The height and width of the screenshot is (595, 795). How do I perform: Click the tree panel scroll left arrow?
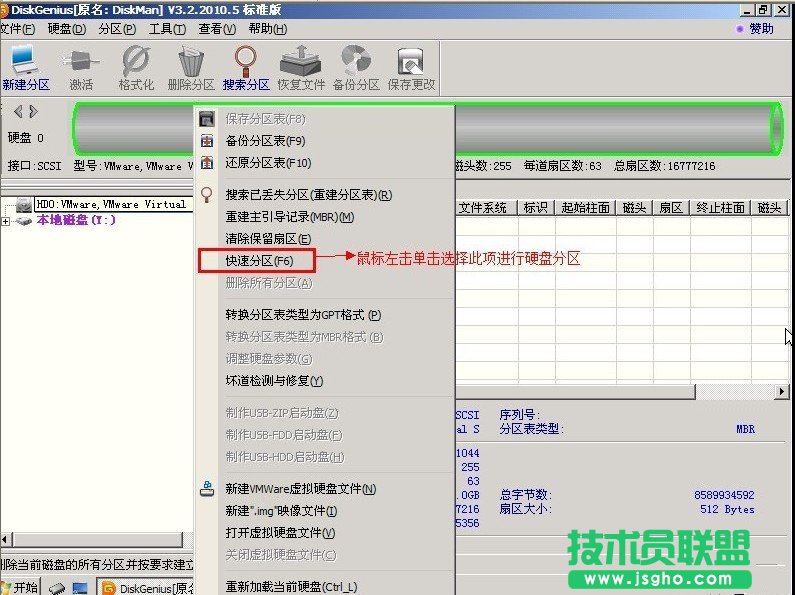(6, 539)
